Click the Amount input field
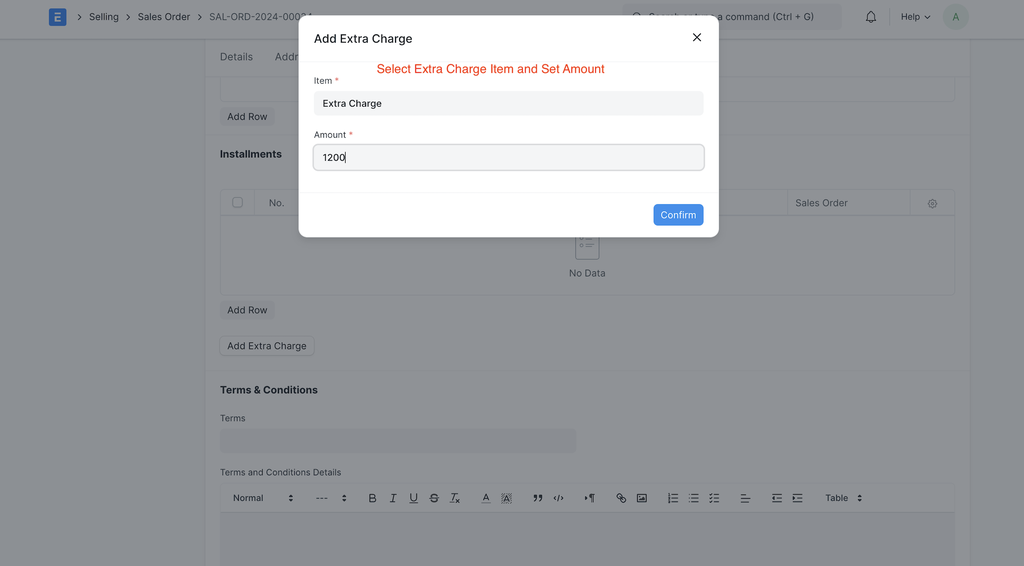 [x=508, y=157]
